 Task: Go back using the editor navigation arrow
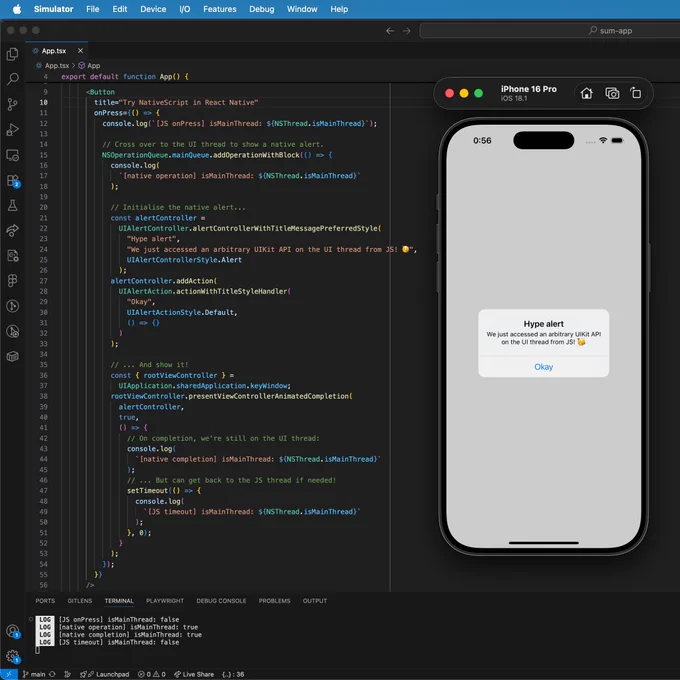390,31
